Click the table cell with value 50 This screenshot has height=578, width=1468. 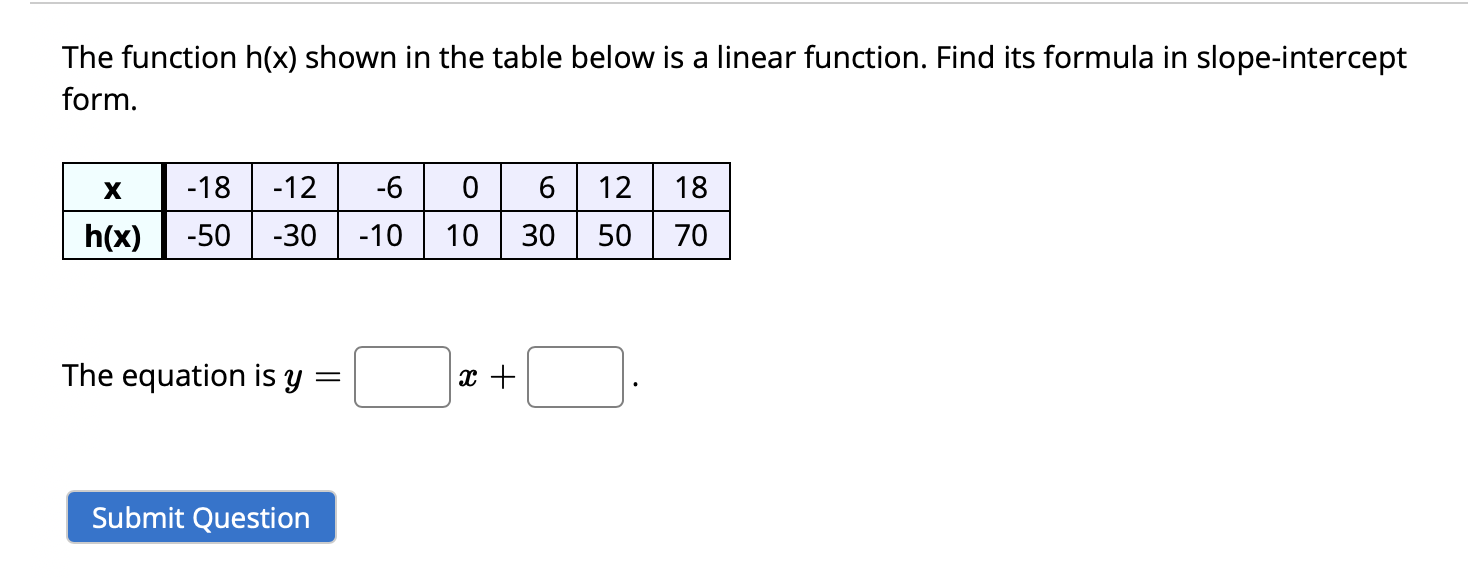(616, 237)
